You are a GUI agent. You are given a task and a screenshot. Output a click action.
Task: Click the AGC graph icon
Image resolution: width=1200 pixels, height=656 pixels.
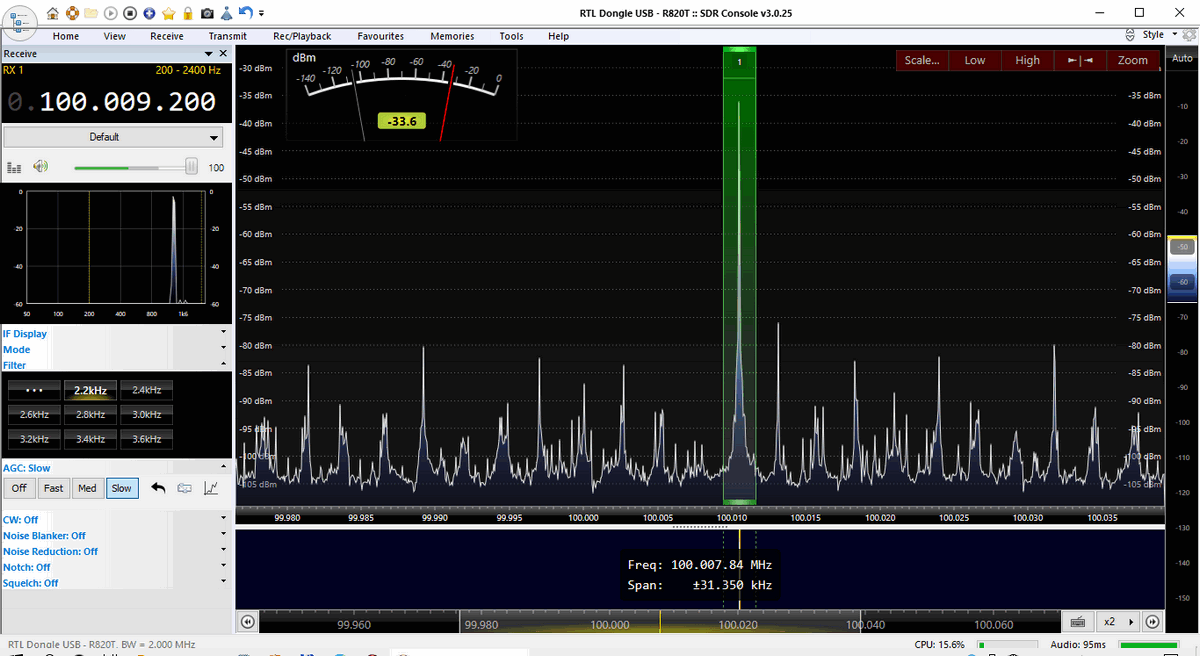tap(211, 488)
